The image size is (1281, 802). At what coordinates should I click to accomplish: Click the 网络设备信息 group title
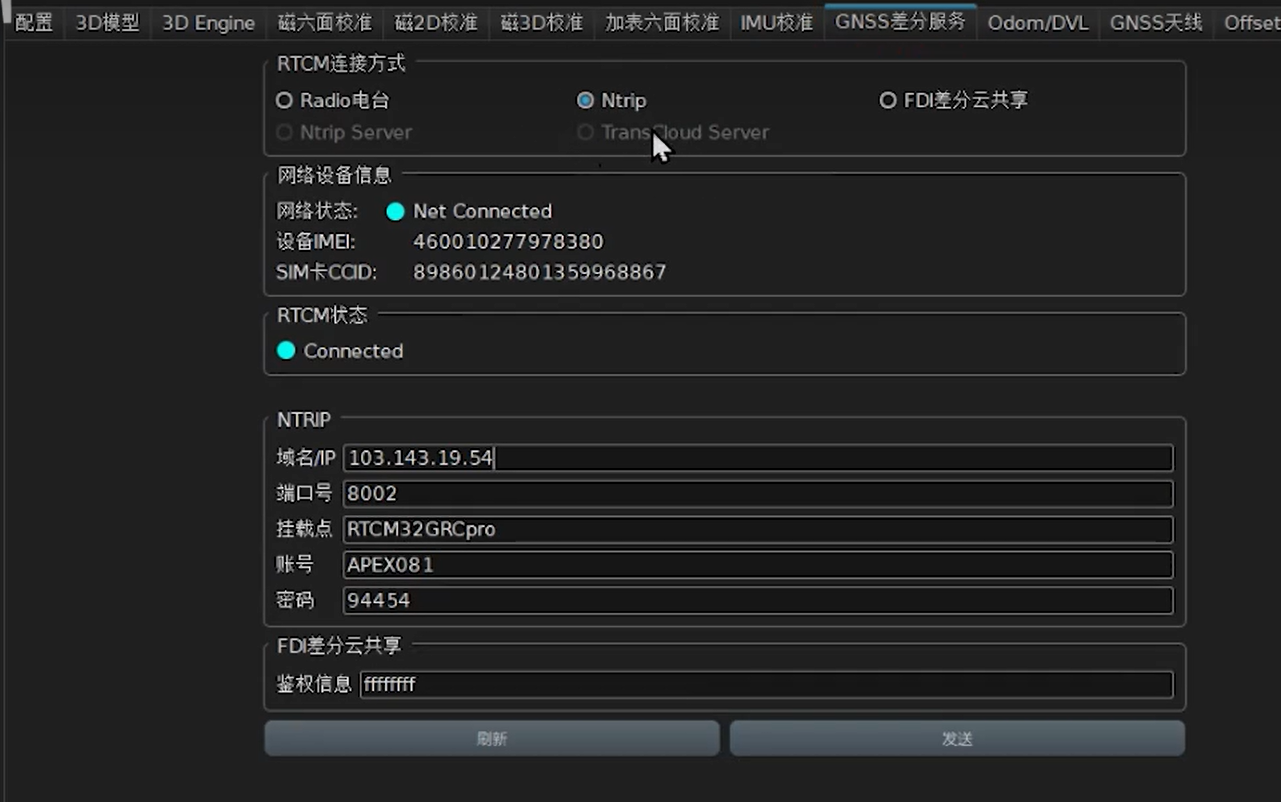coord(334,175)
